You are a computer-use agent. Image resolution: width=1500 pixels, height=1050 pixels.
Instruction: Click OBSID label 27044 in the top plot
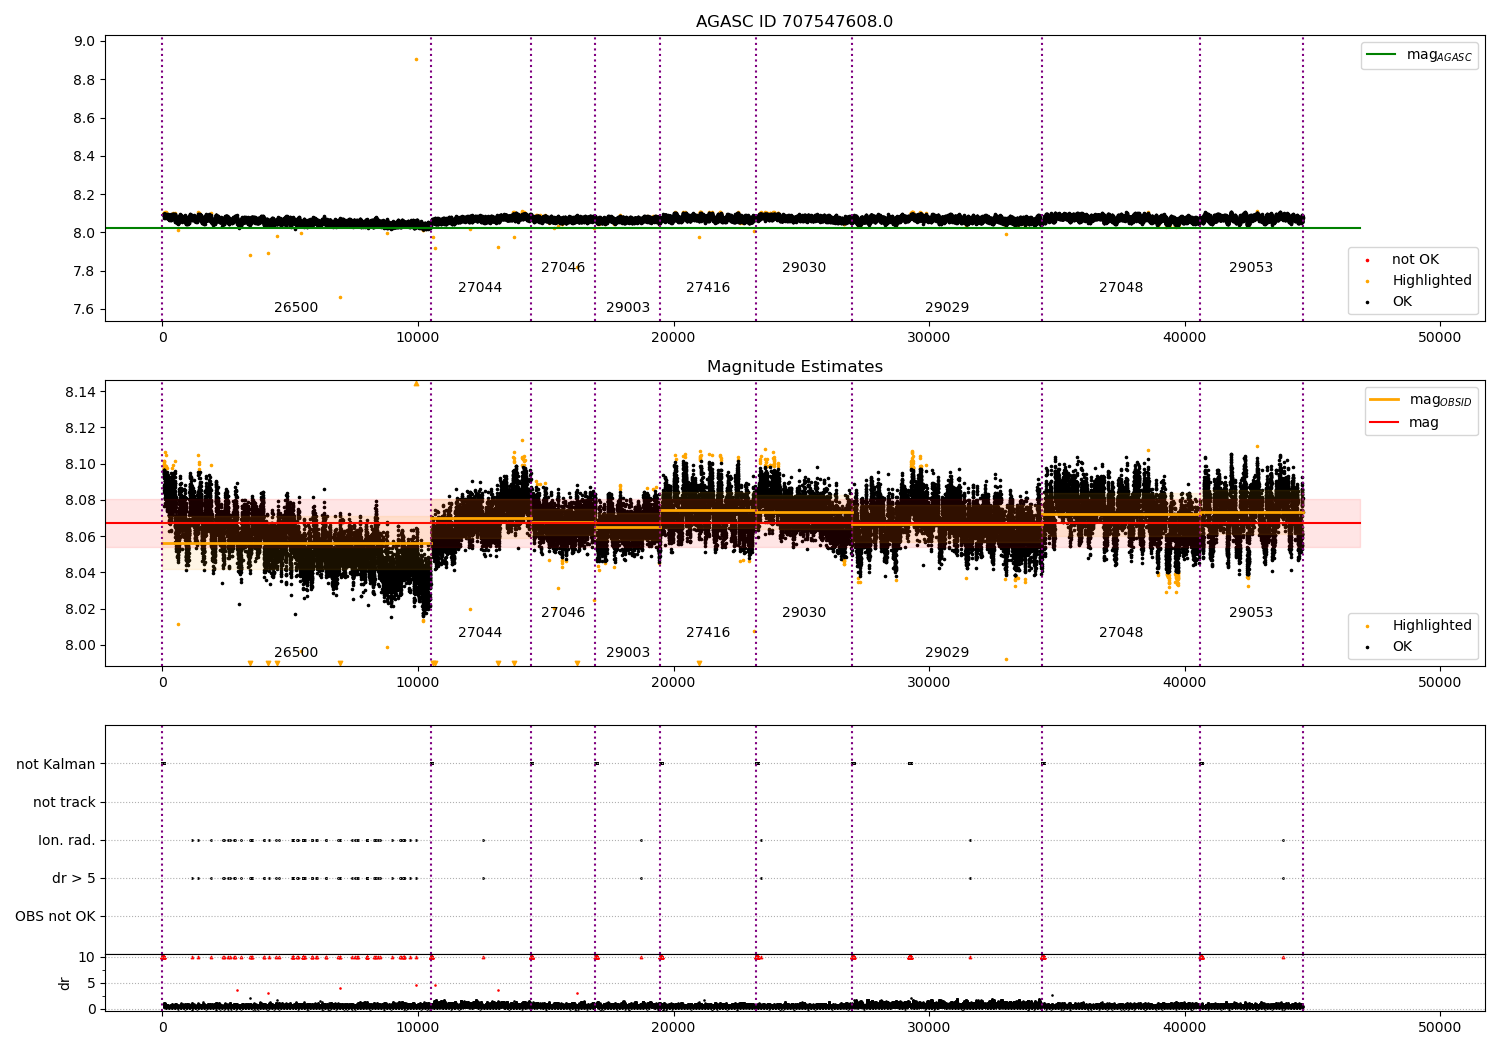(480, 288)
